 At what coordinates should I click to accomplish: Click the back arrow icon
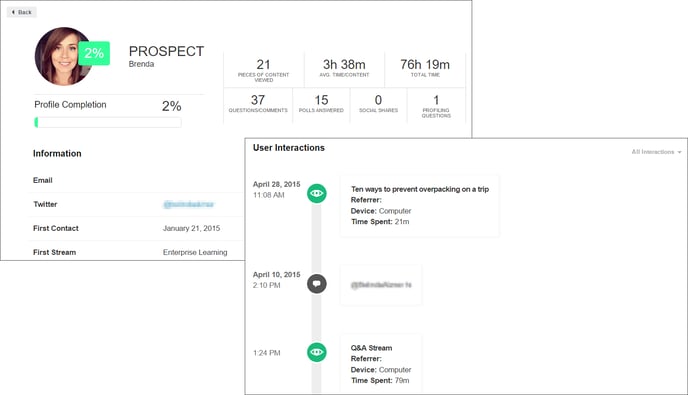point(13,12)
